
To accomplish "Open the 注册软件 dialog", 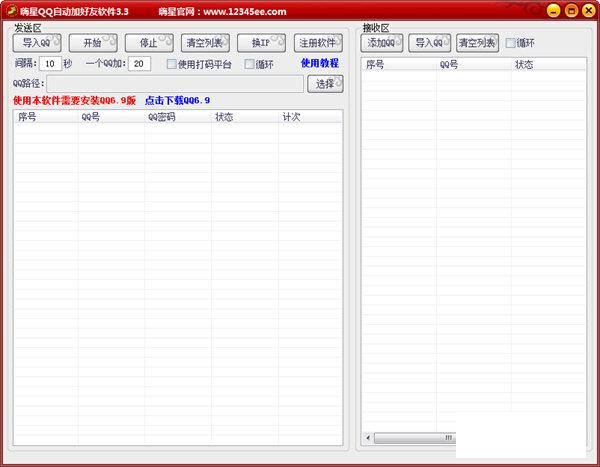I will 318,43.
